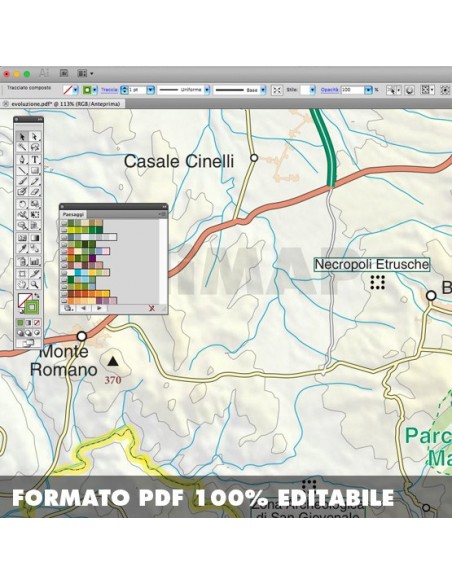Select the Hand tool

22,285
